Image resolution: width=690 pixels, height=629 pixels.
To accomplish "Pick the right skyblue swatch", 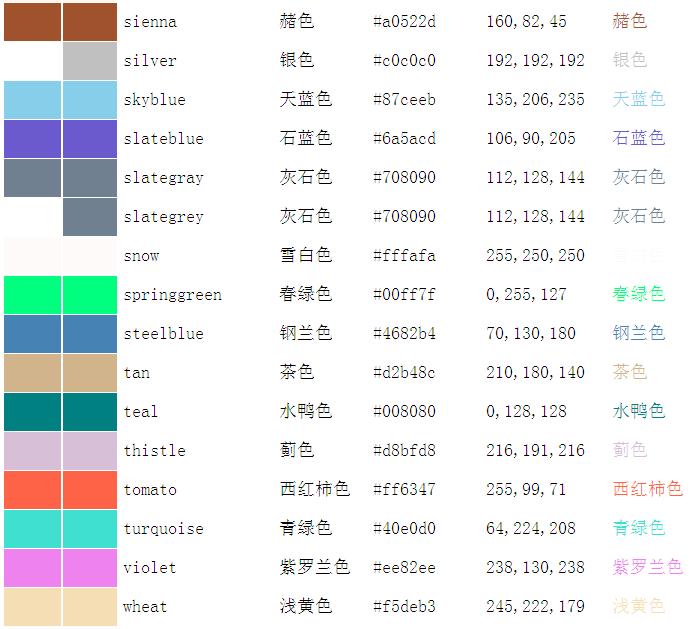I will 90,100.
